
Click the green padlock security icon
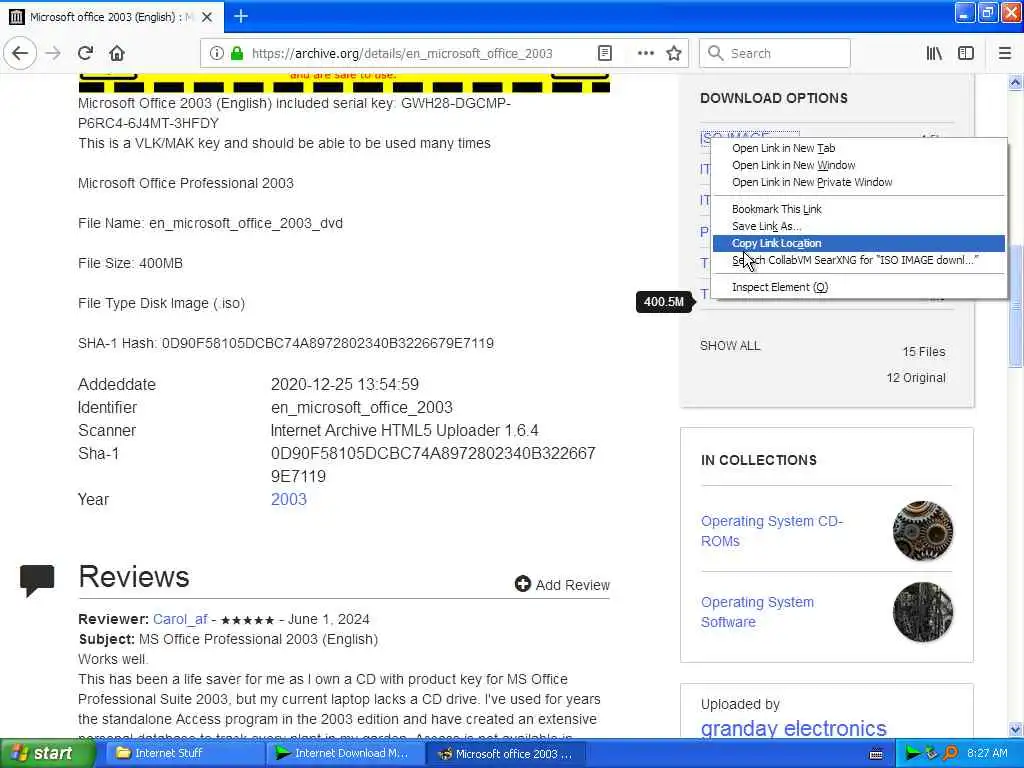237,54
